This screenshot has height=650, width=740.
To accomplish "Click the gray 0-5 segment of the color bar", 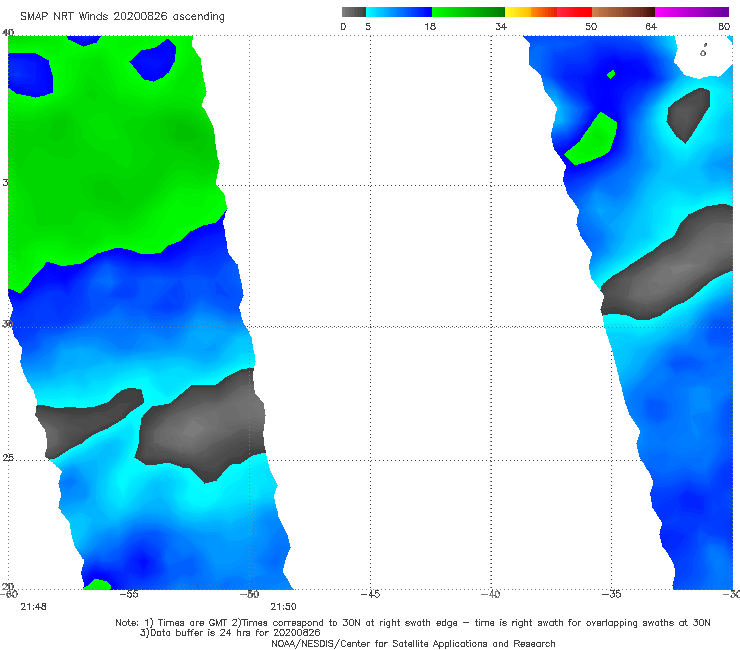I will [354, 12].
